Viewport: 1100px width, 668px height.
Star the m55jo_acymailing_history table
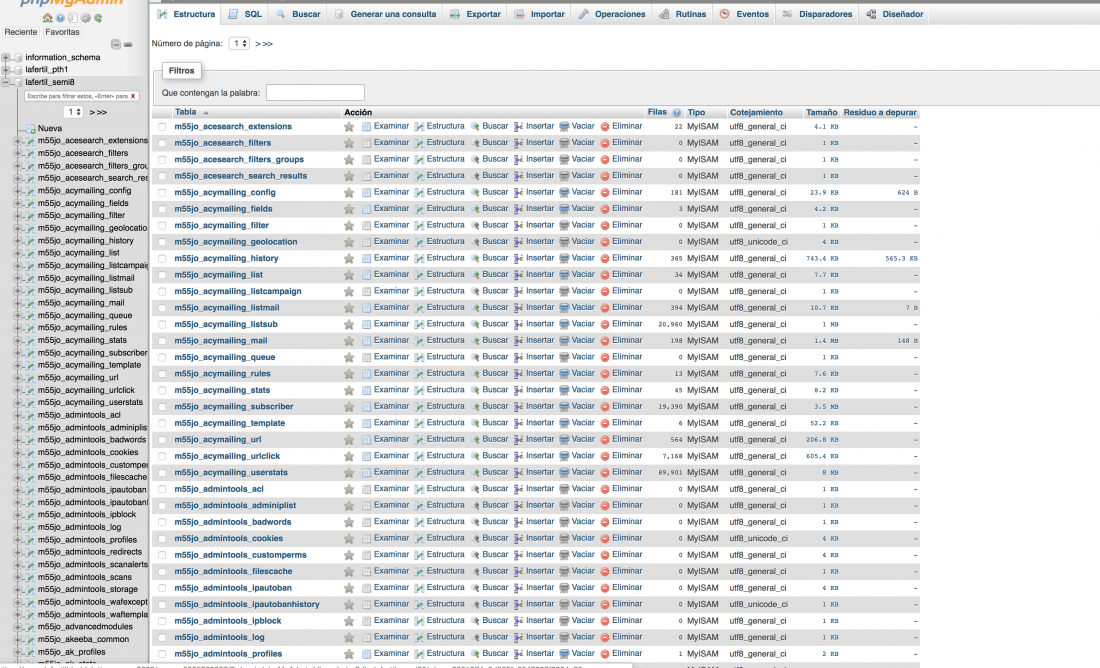(x=349, y=259)
